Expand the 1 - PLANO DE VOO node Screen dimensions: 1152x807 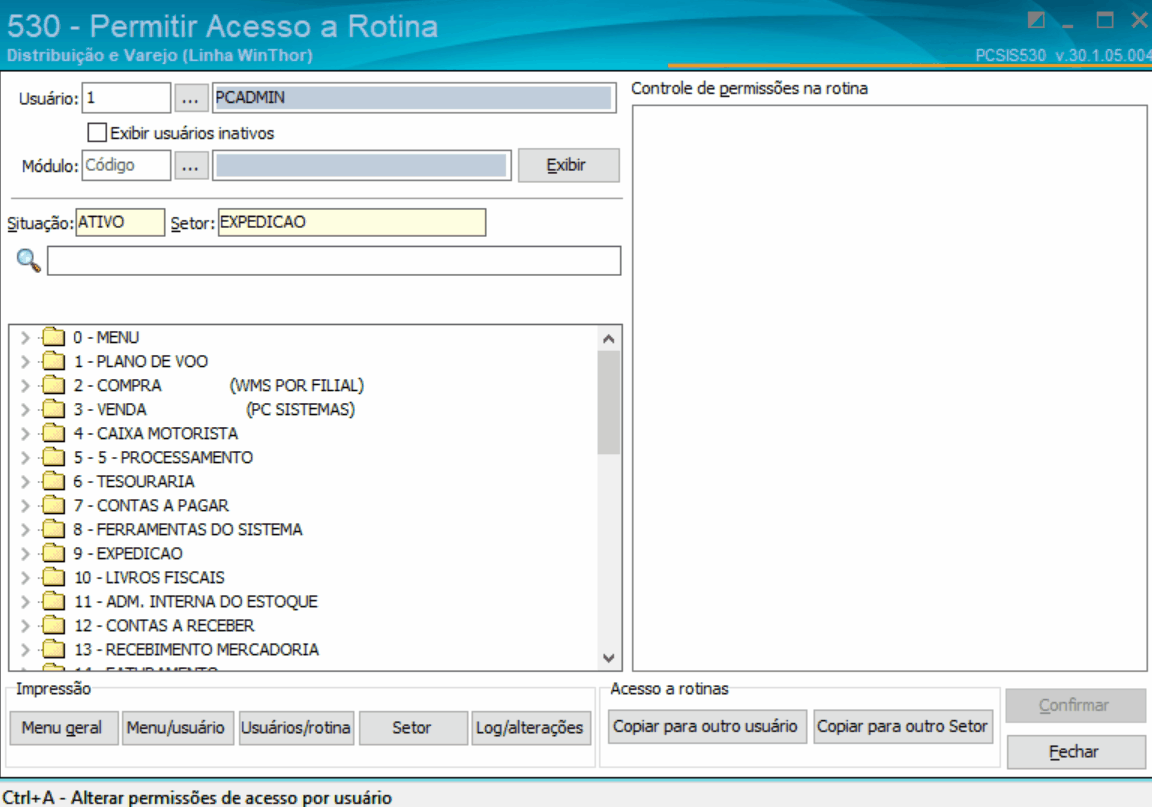pyautogui.click(x=25, y=361)
